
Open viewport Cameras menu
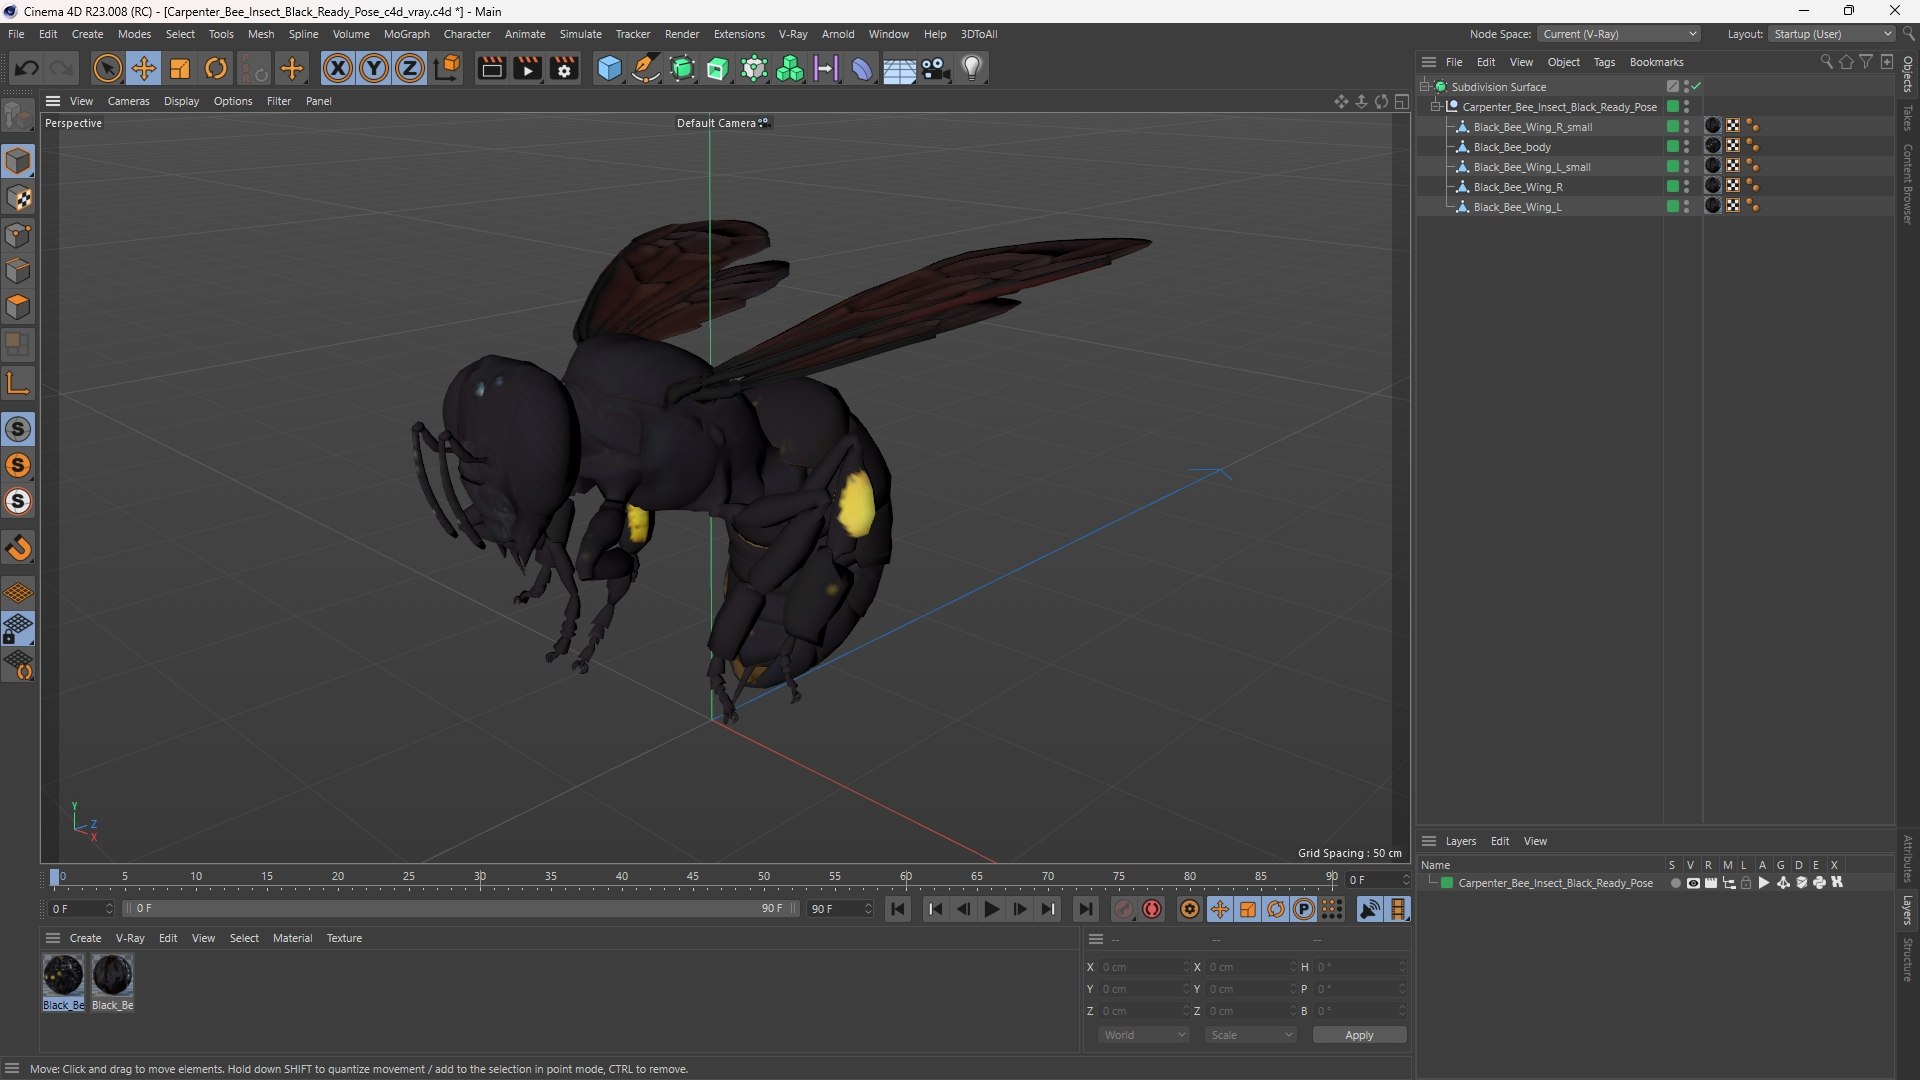pyautogui.click(x=128, y=101)
